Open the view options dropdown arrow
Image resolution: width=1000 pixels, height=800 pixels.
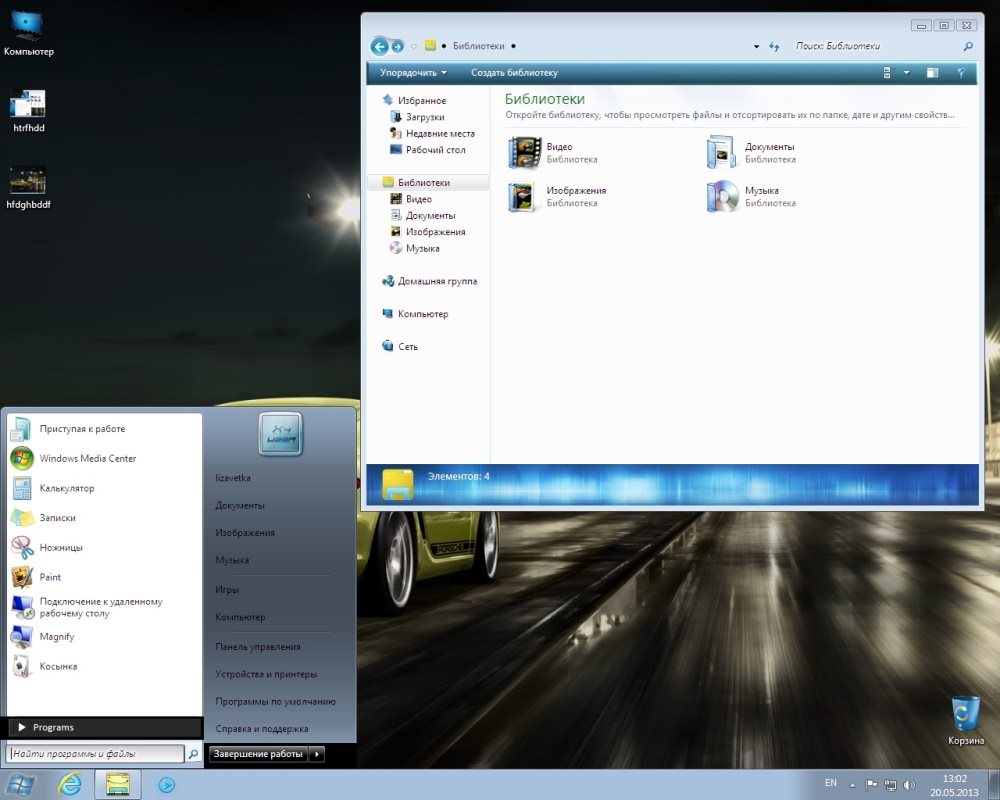907,73
